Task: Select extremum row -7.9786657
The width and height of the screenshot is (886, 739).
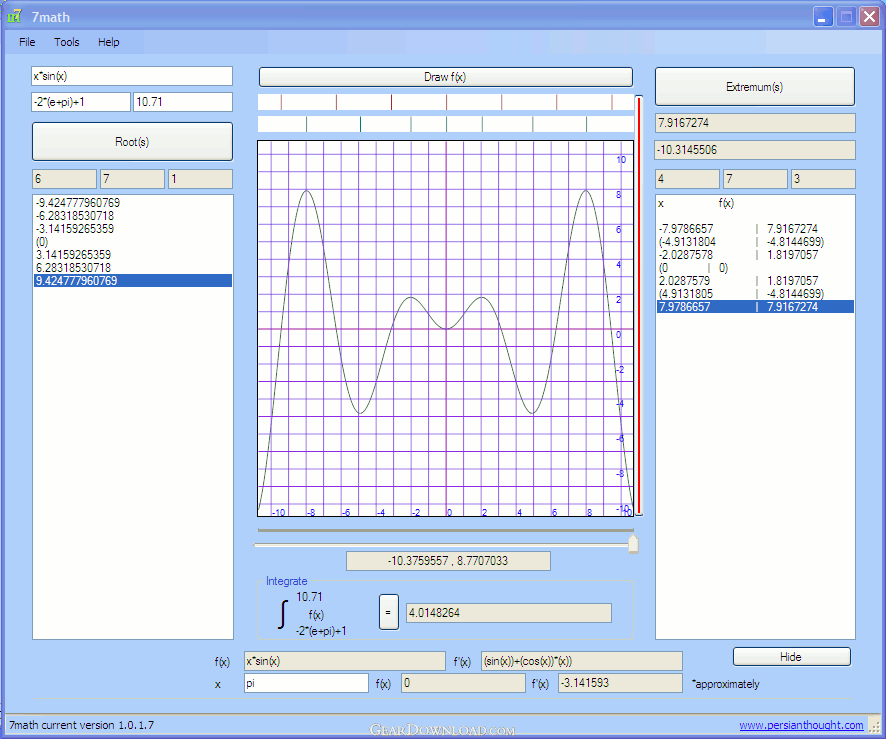Action: [755, 229]
